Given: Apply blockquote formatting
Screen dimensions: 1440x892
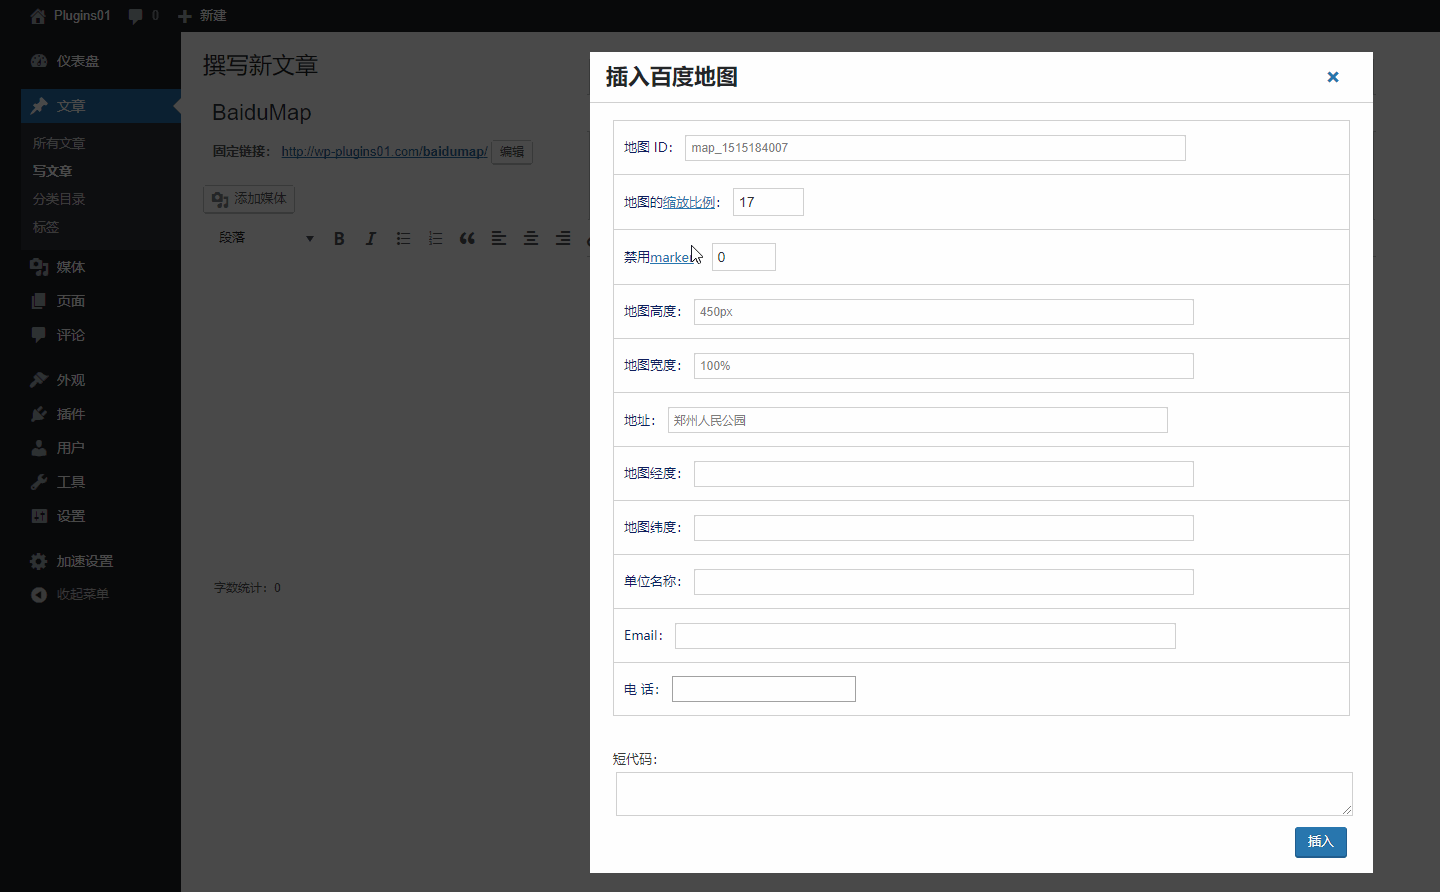Looking at the screenshot, I should [467, 238].
